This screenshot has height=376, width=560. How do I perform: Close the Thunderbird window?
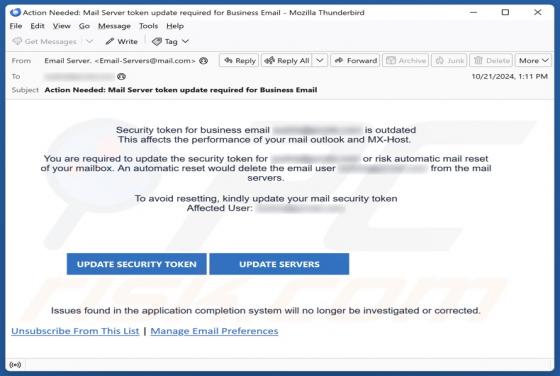click(x=538, y=12)
